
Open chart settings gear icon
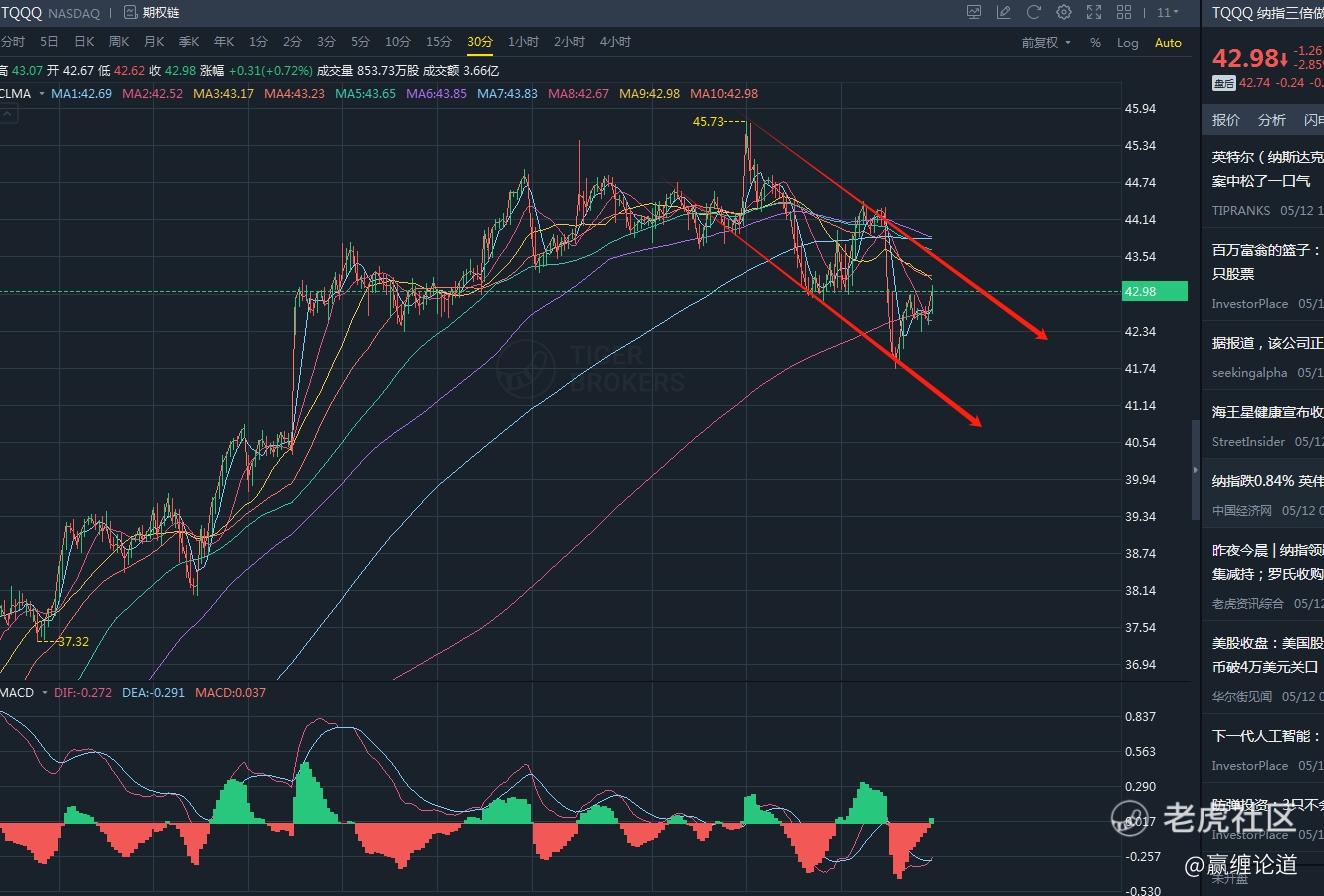[1064, 13]
